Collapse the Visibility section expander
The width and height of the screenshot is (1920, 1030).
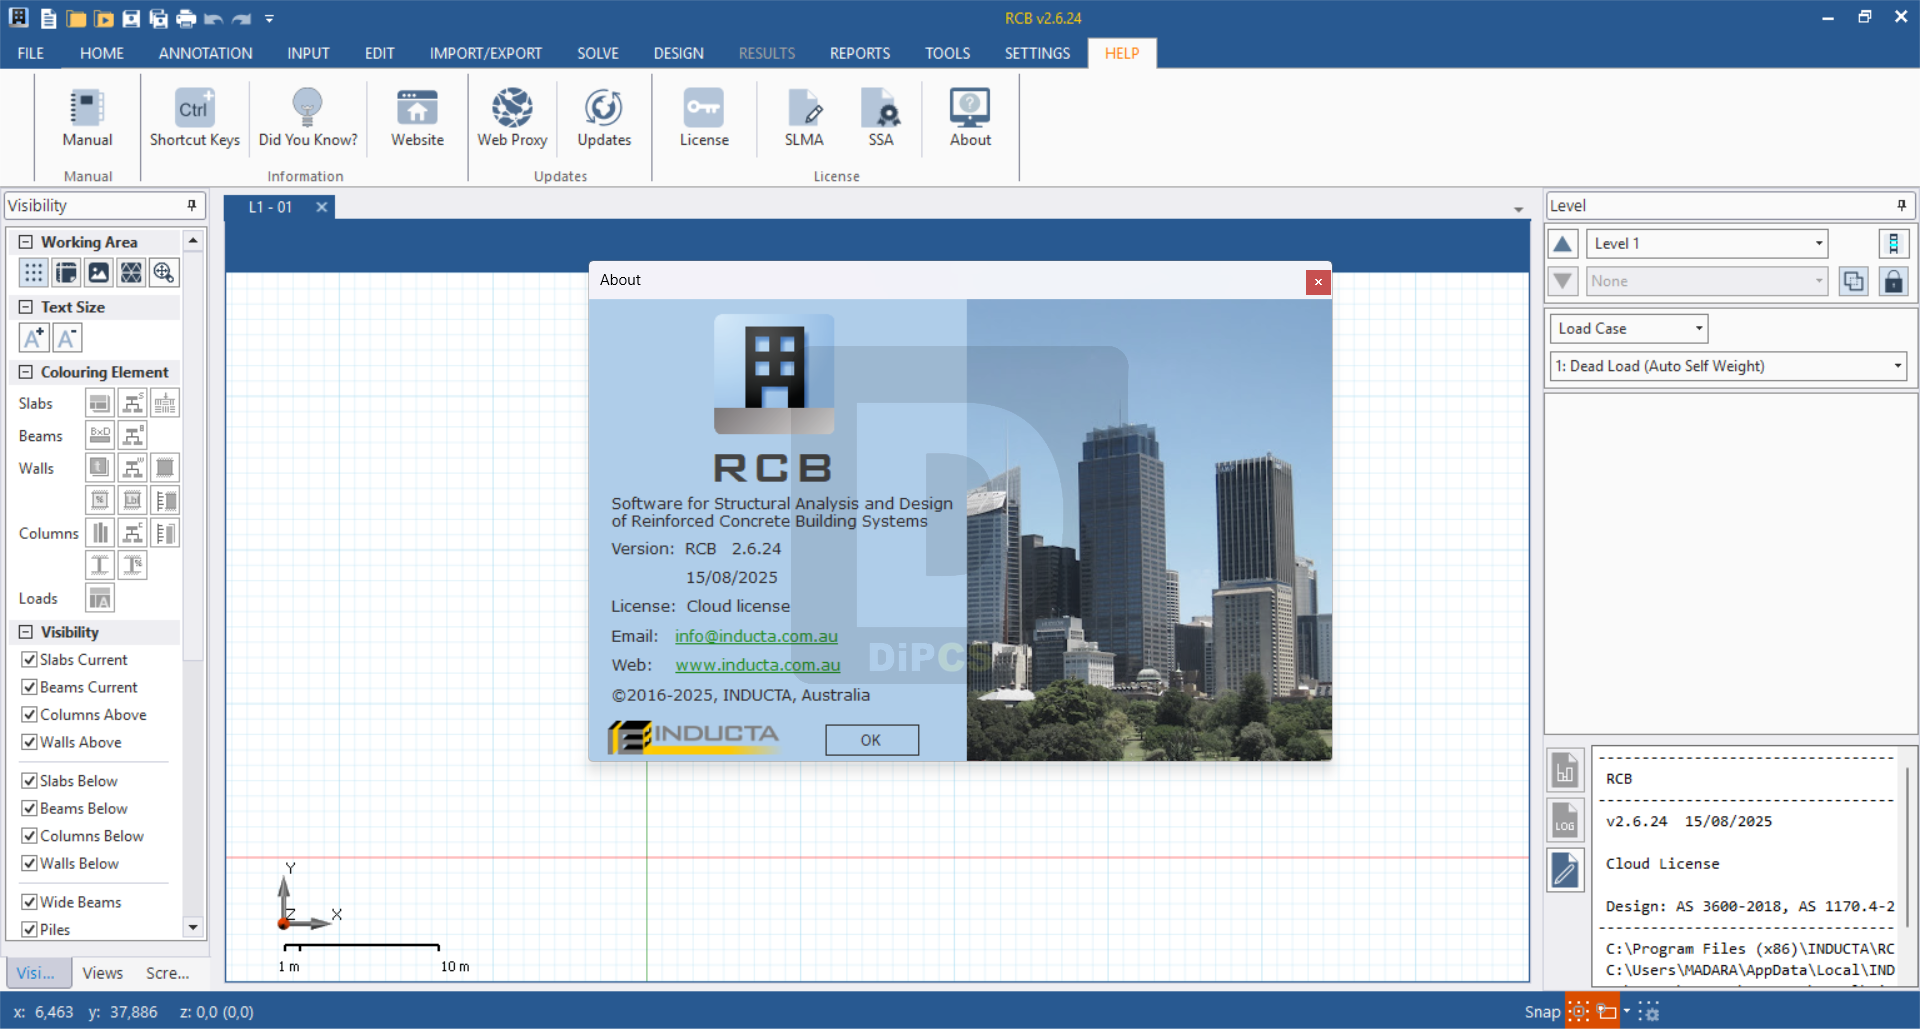point(26,632)
